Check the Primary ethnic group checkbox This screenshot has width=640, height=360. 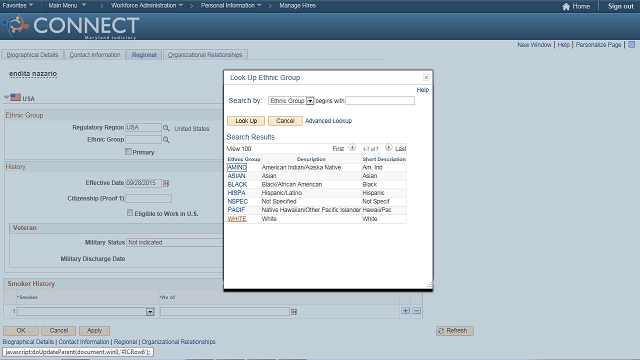pyautogui.click(x=129, y=152)
